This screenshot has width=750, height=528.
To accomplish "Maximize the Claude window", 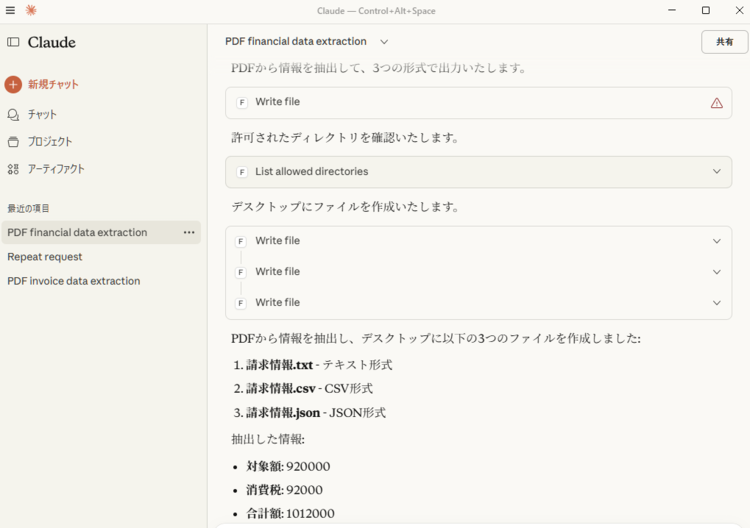I will click(x=705, y=10).
